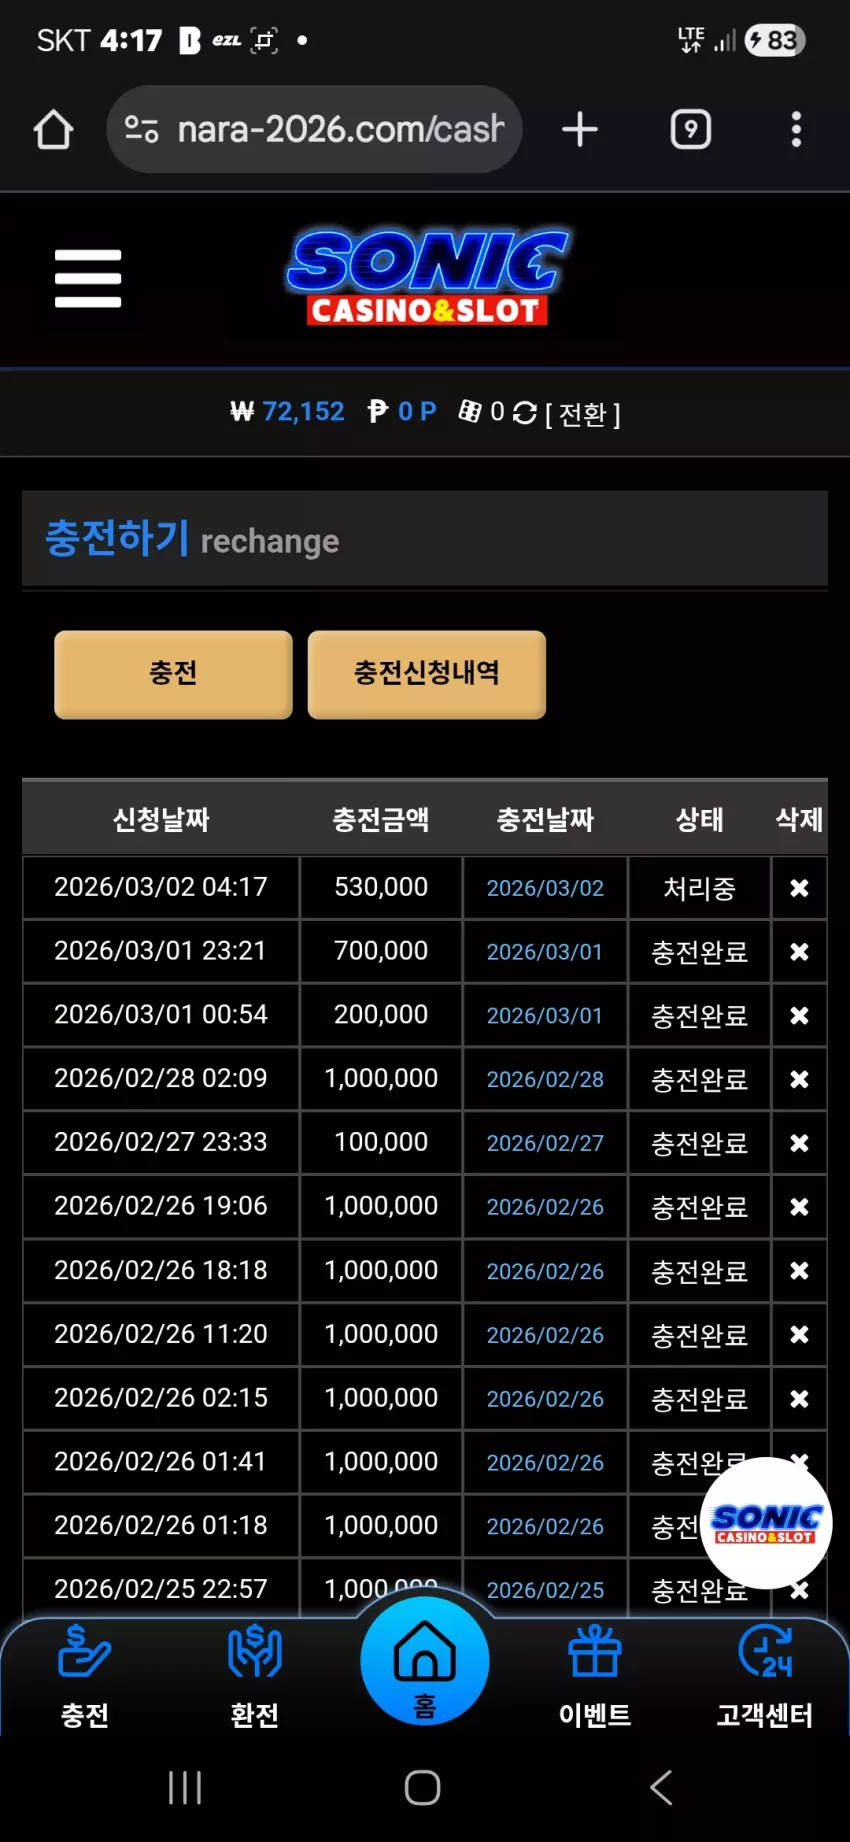Select the 충전 tab button
850x1842 pixels.
coord(173,674)
